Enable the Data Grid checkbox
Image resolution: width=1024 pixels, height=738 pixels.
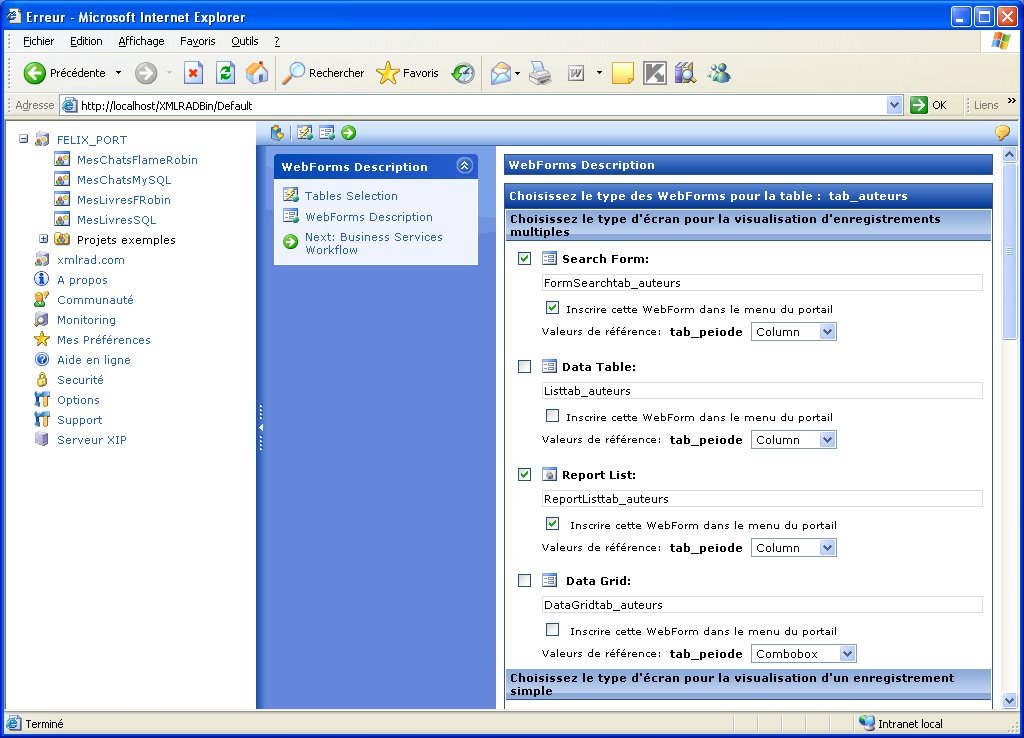[525, 581]
